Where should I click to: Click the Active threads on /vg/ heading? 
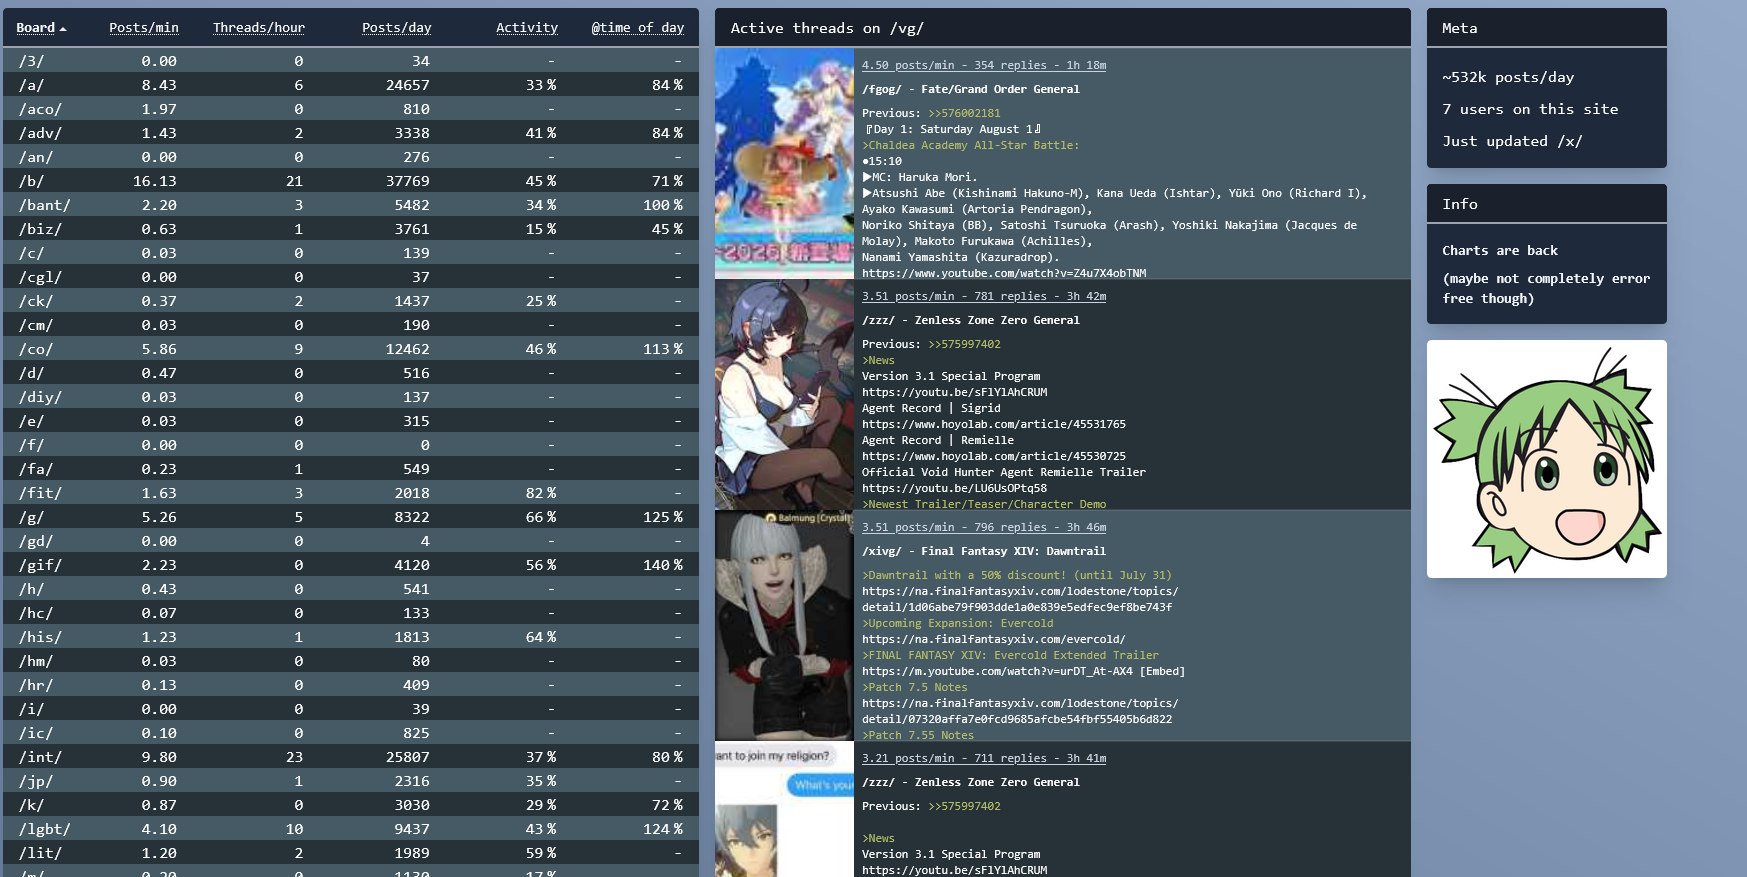click(827, 28)
